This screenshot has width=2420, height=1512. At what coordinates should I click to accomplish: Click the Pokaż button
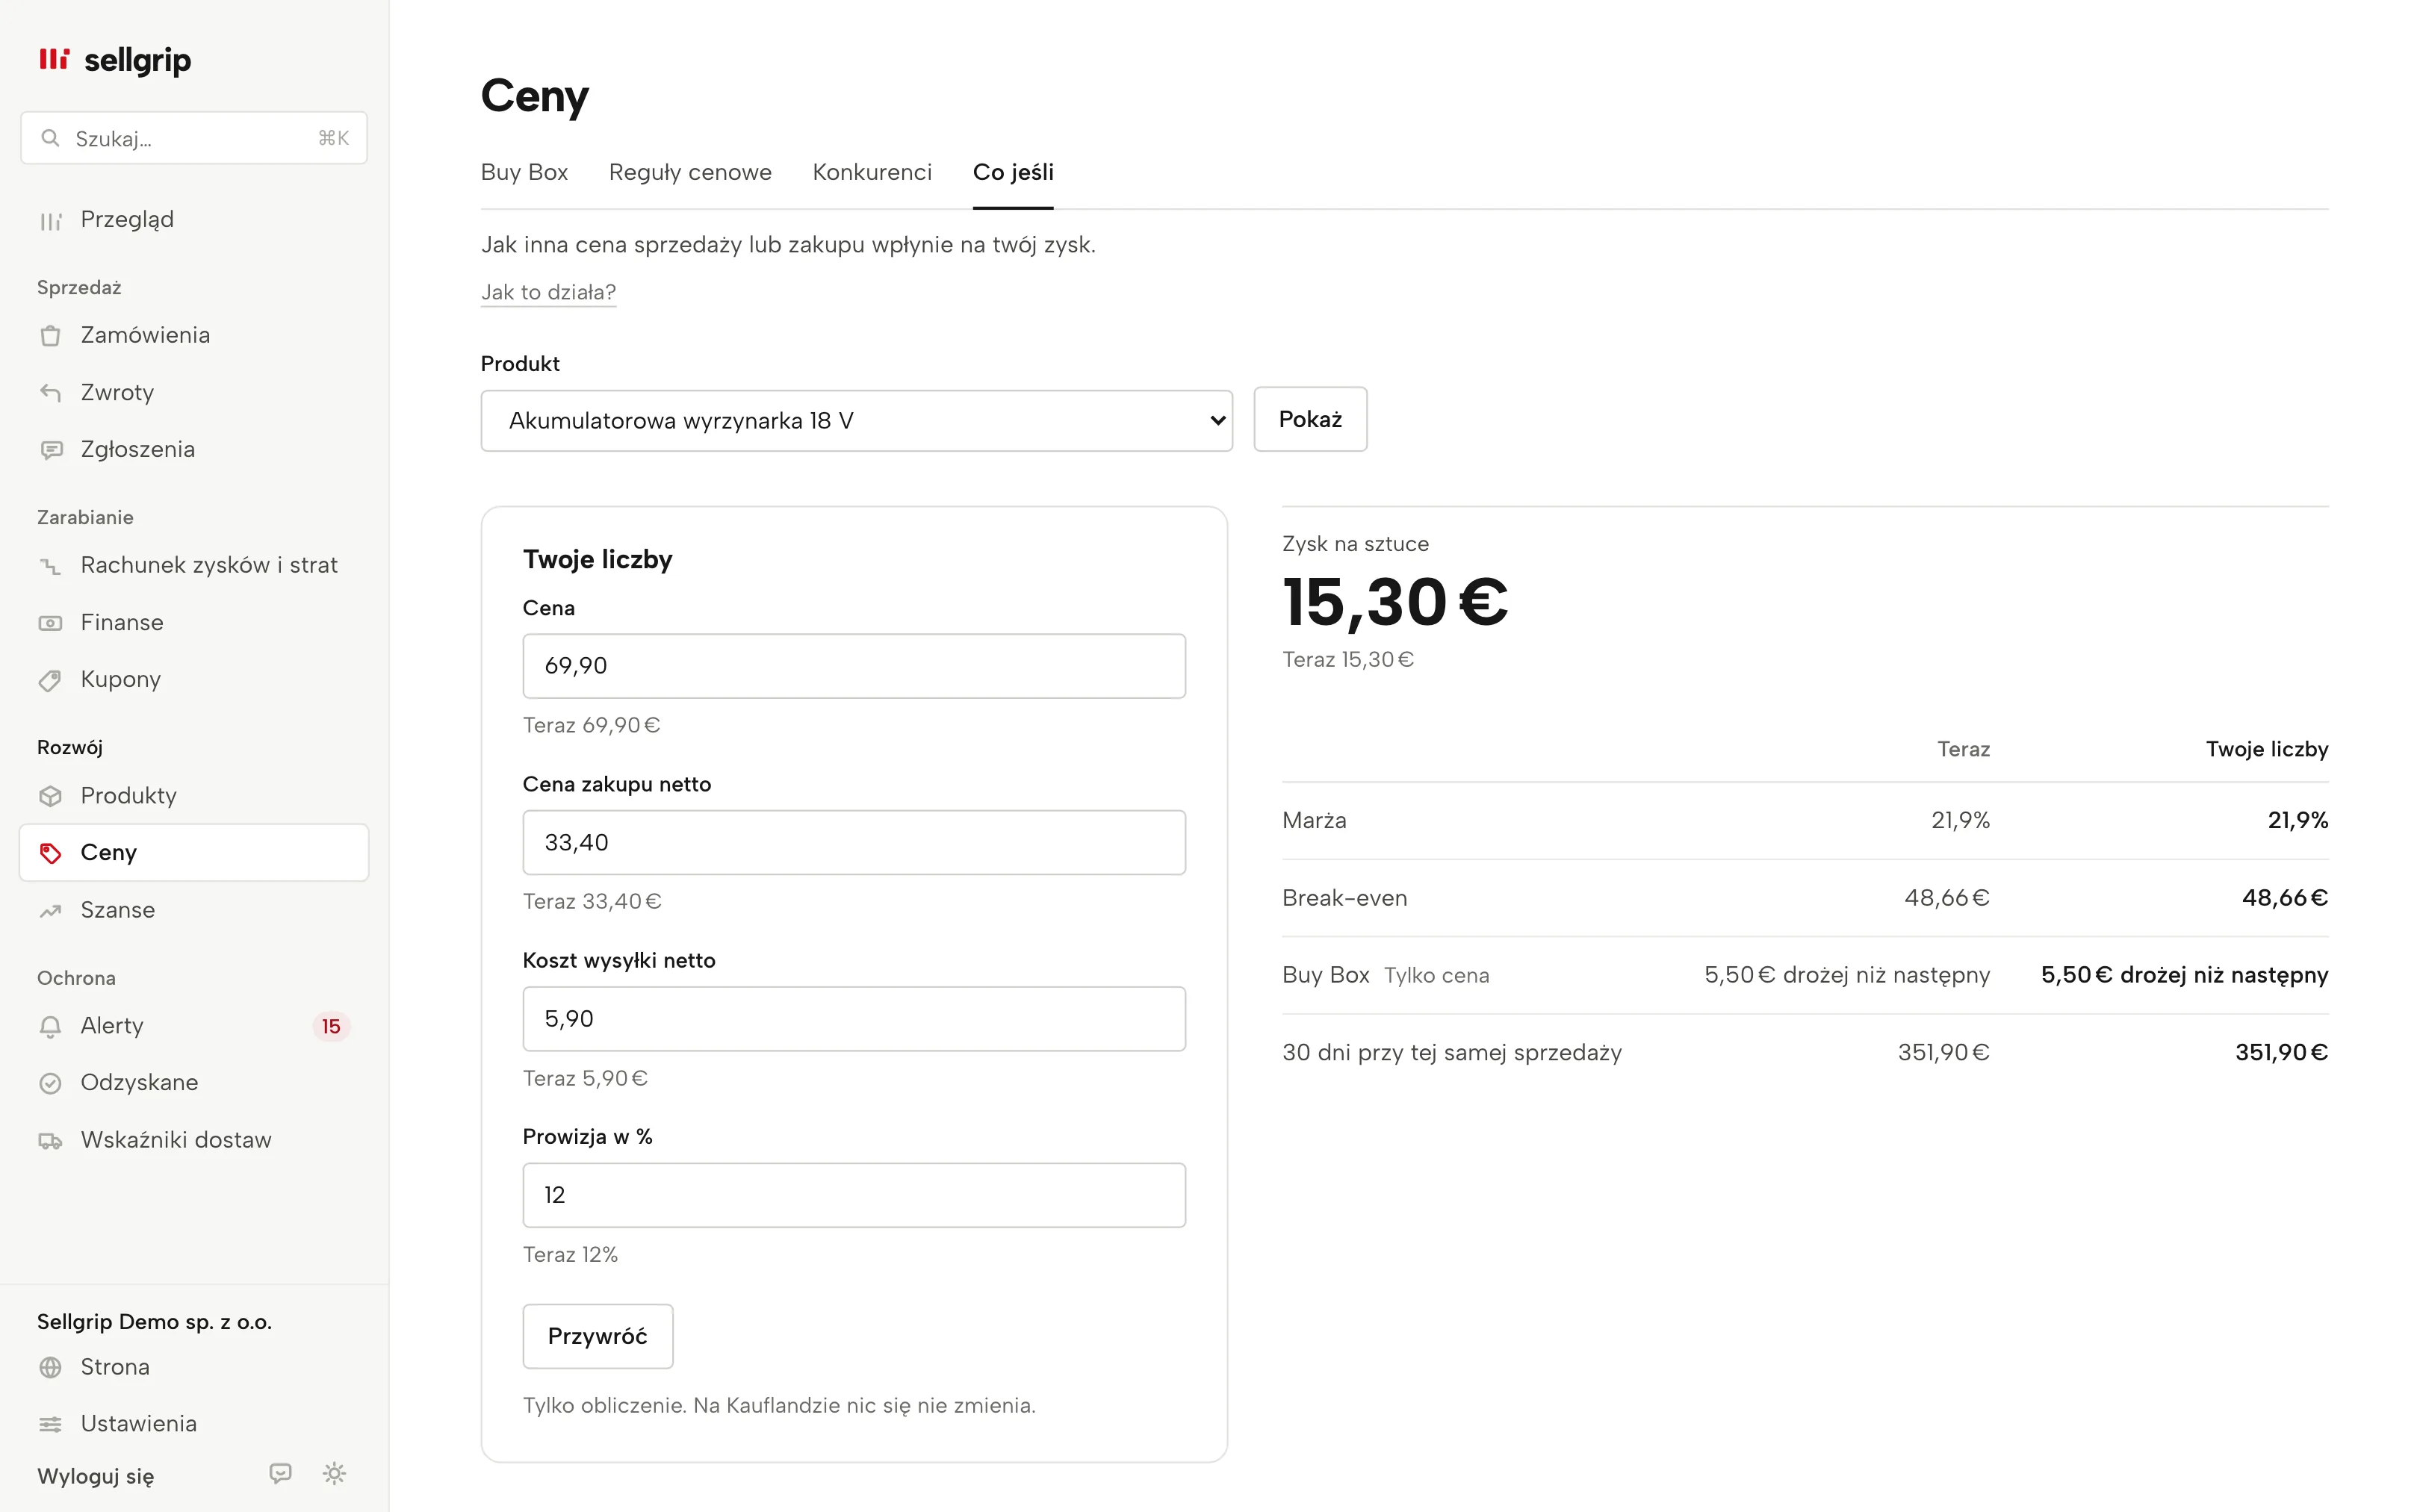(x=1310, y=419)
